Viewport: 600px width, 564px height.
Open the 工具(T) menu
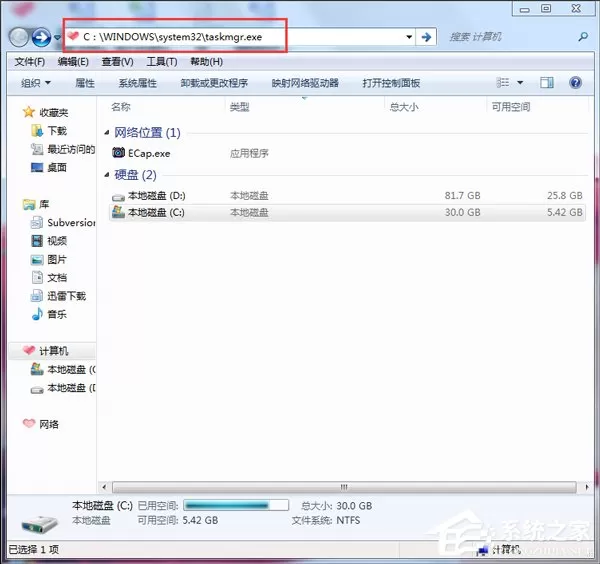click(x=161, y=62)
